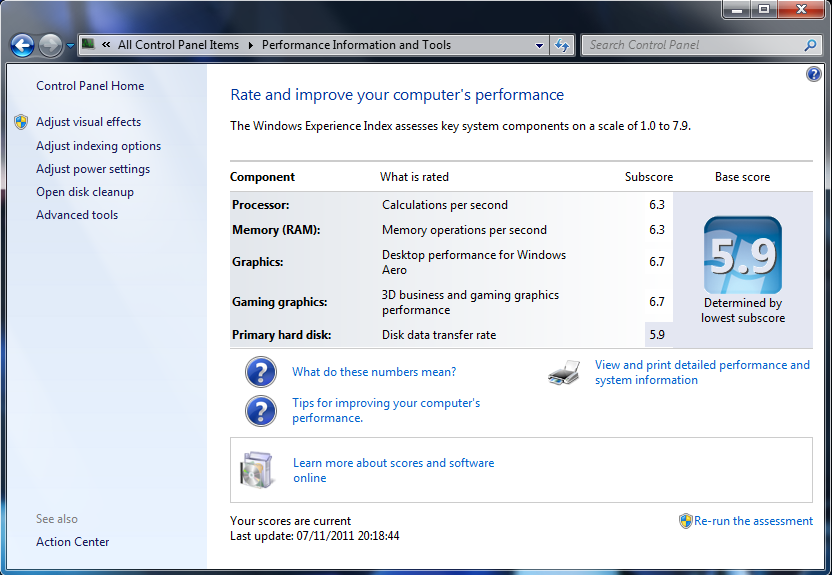Image resolution: width=832 pixels, height=575 pixels.
Task: Select the Gaming graphics: row label
Action: 280,302
